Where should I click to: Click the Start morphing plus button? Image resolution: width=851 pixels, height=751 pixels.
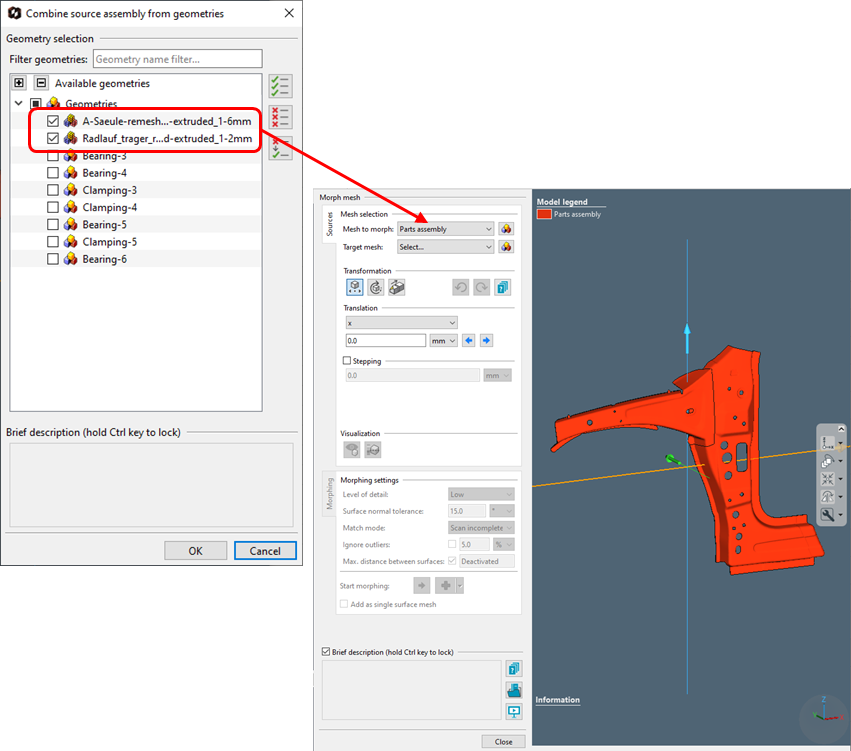446,585
